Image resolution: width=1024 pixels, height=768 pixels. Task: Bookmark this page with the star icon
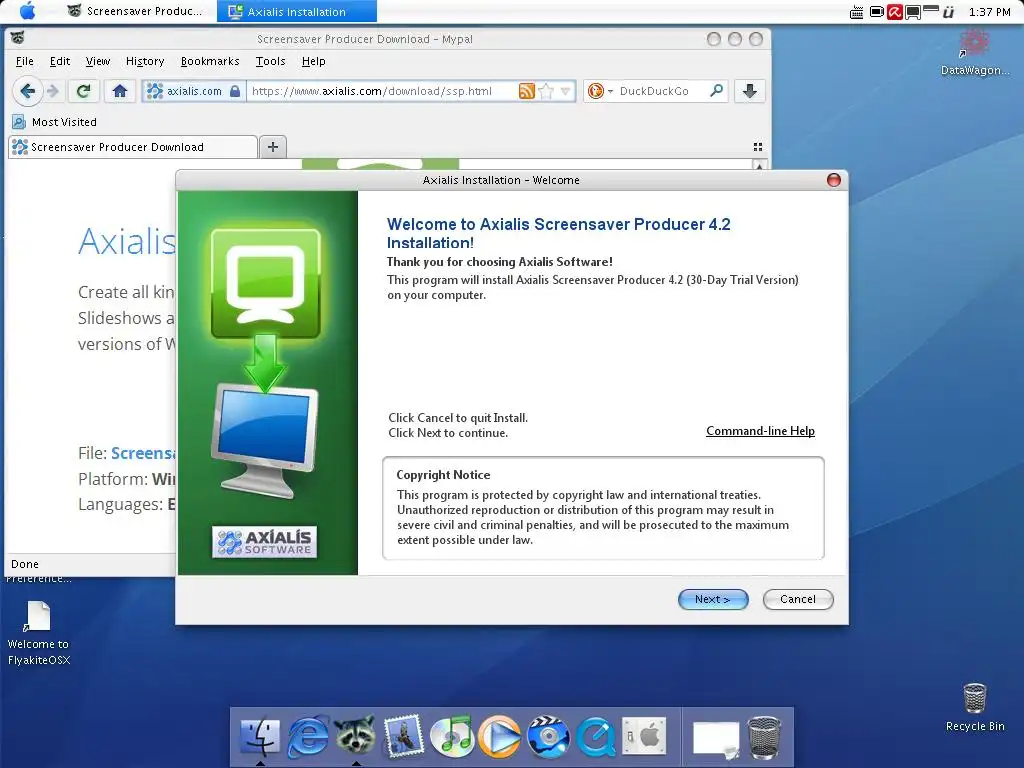pyautogui.click(x=546, y=91)
